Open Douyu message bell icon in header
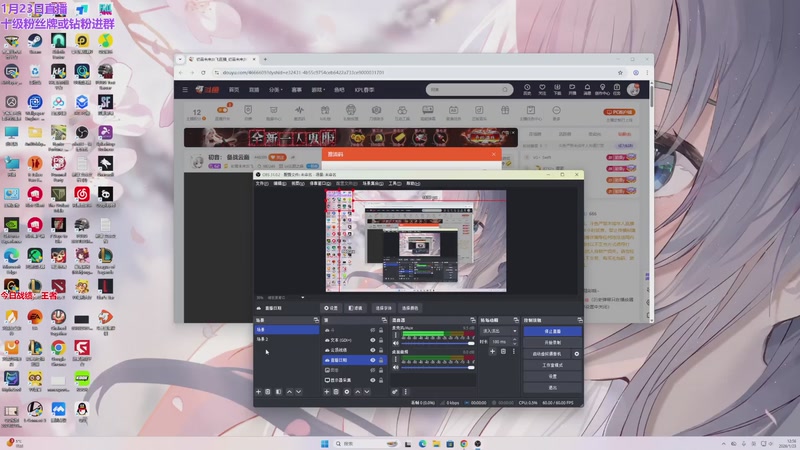 point(587,89)
